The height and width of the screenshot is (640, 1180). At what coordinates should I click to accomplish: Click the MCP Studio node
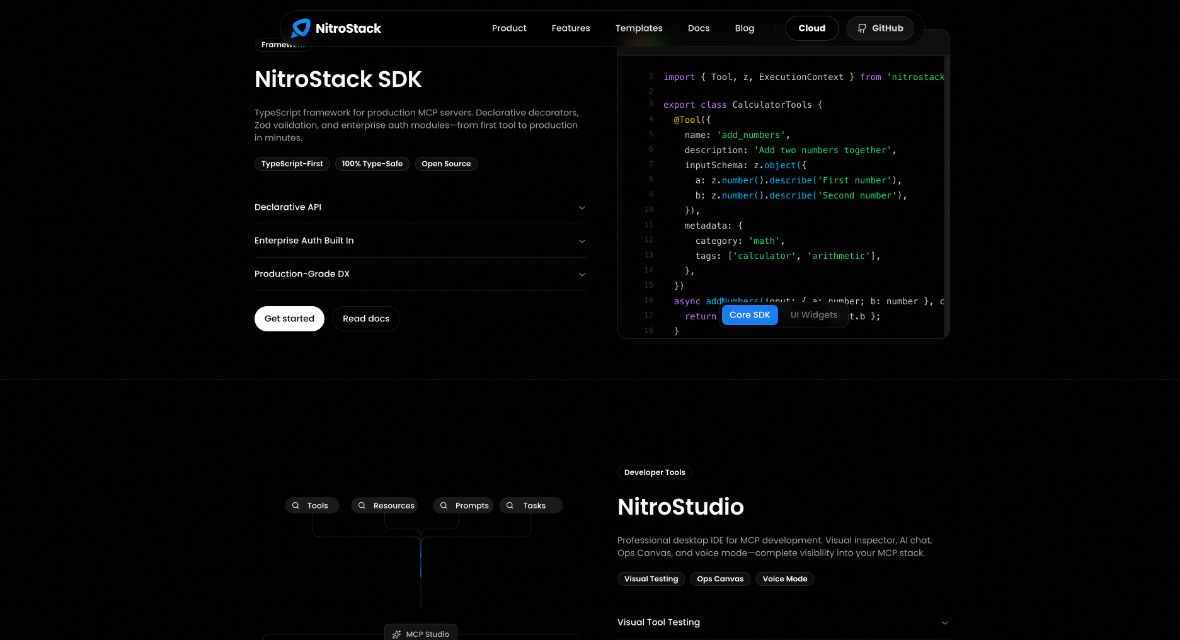point(421,633)
